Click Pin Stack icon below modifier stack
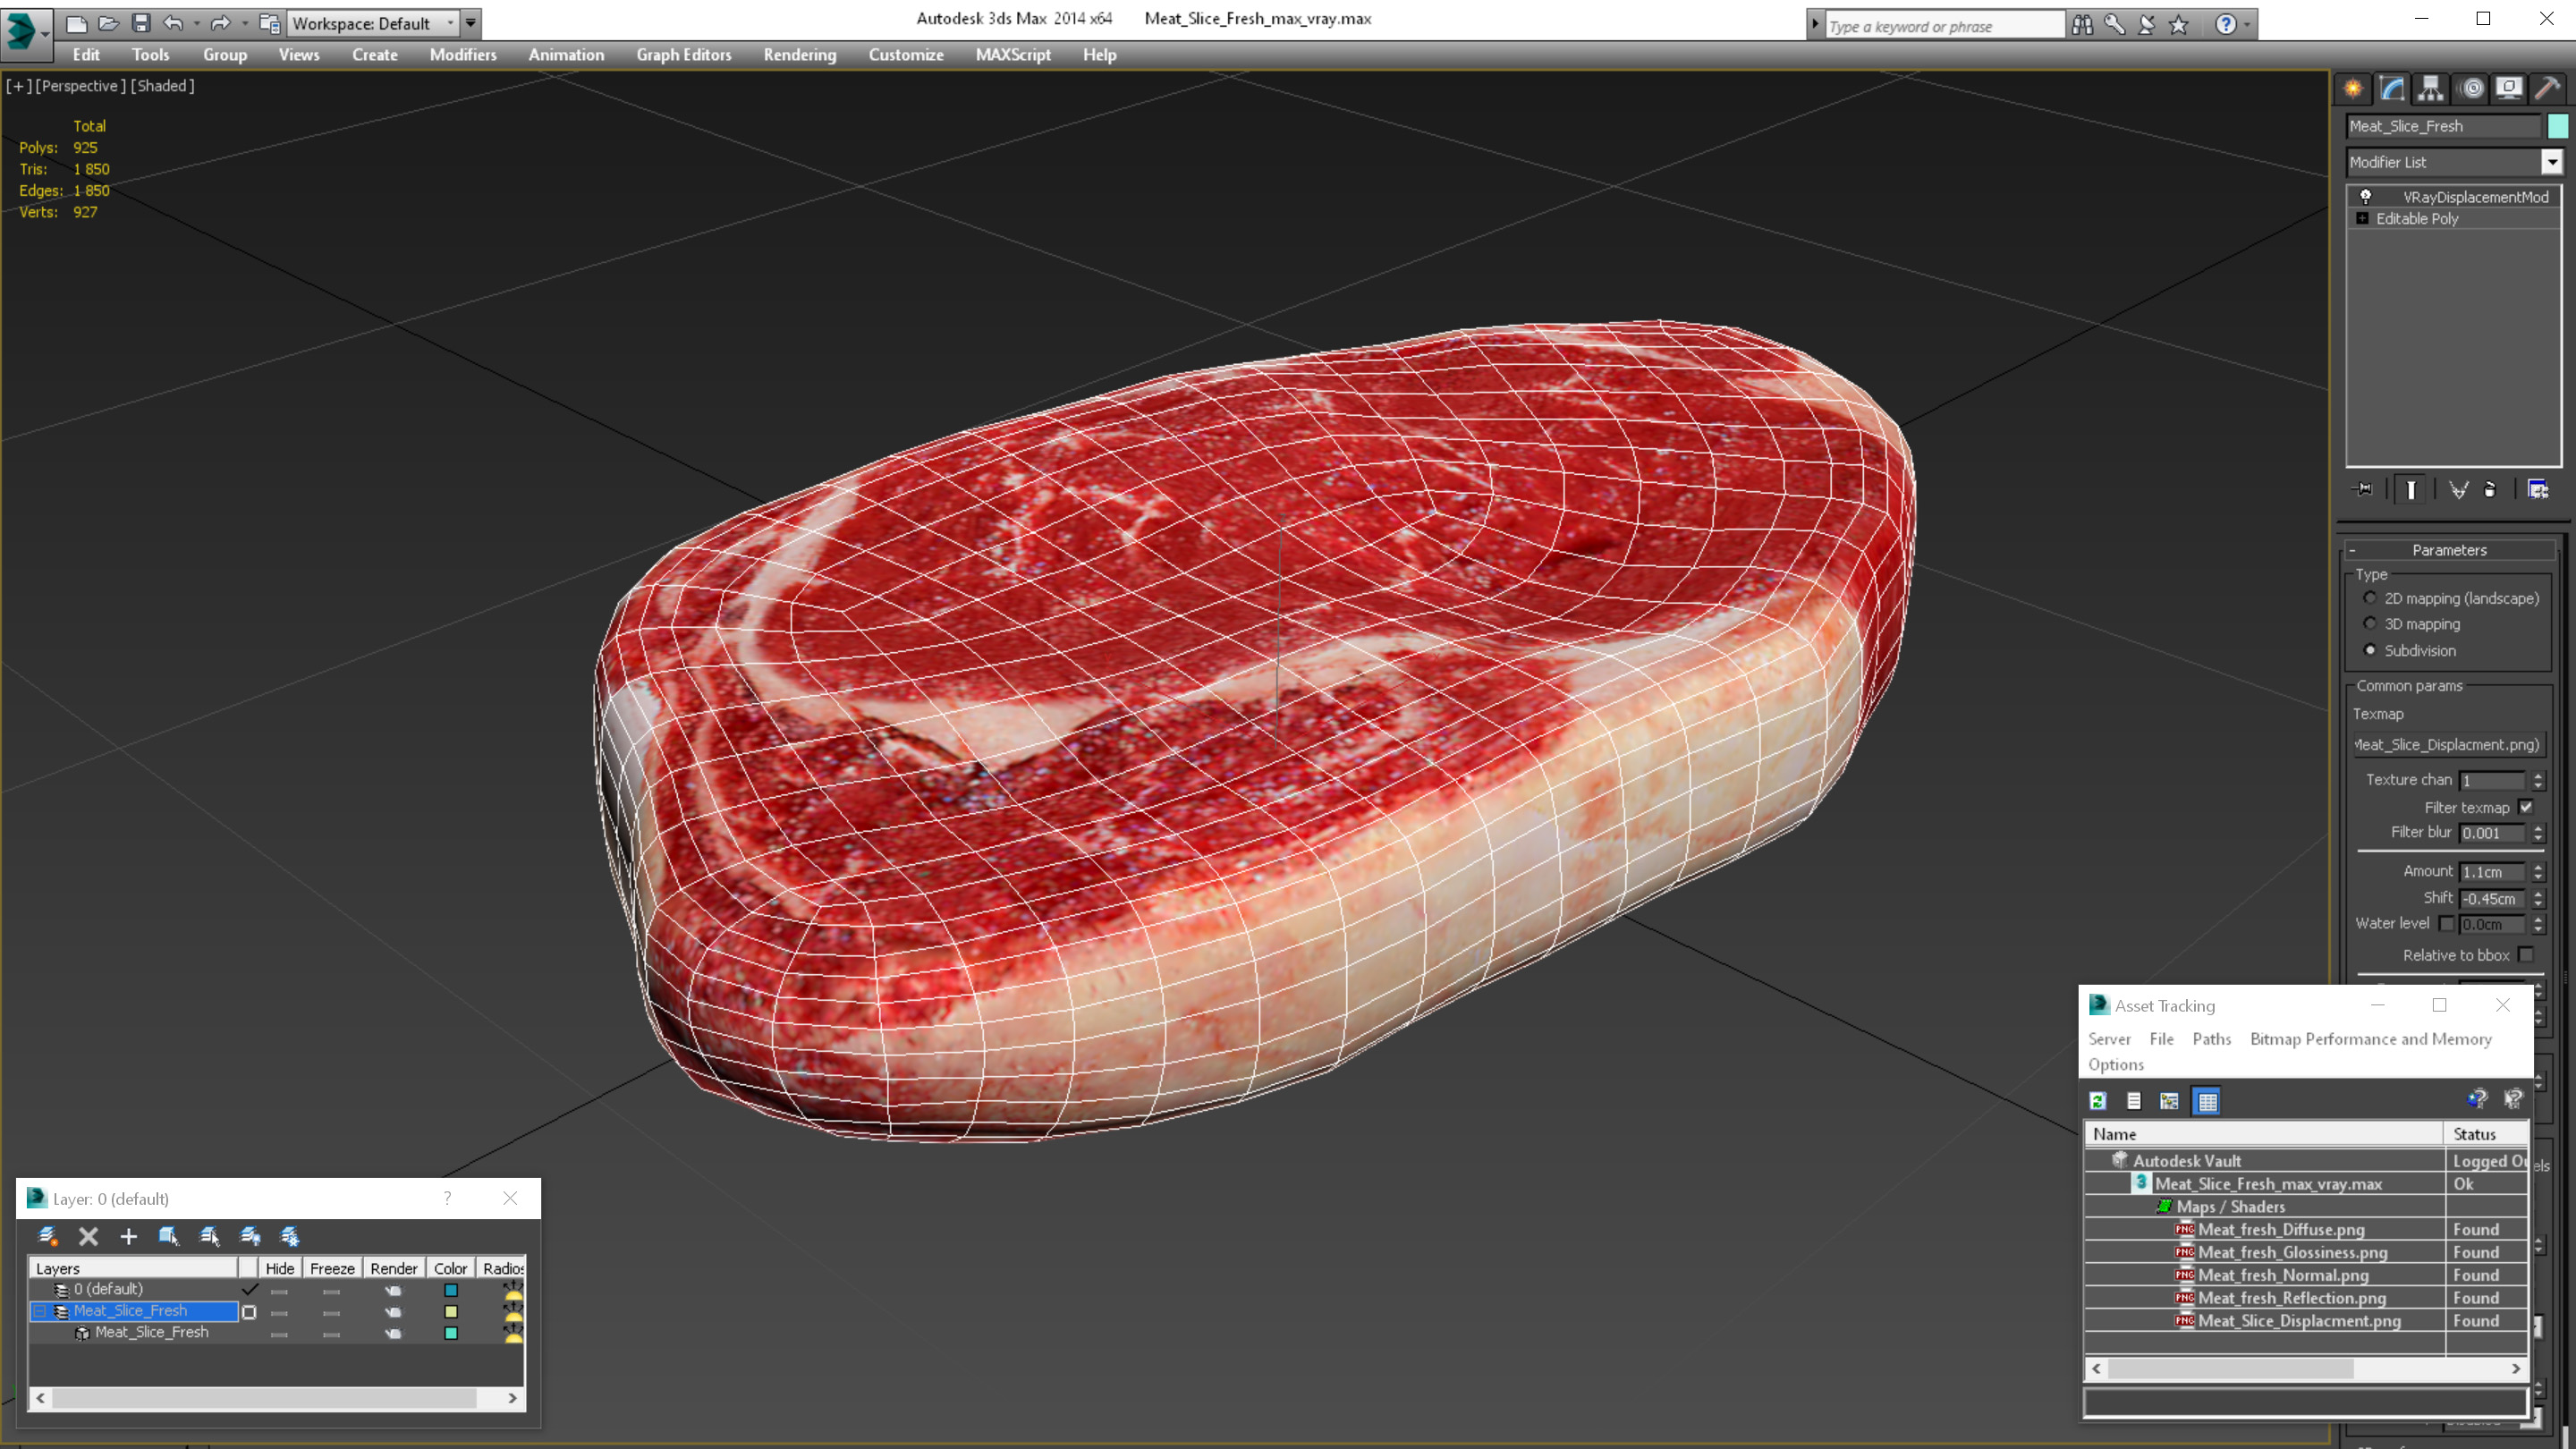Viewport: 2576px width, 1449px height. [x=2364, y=489]
